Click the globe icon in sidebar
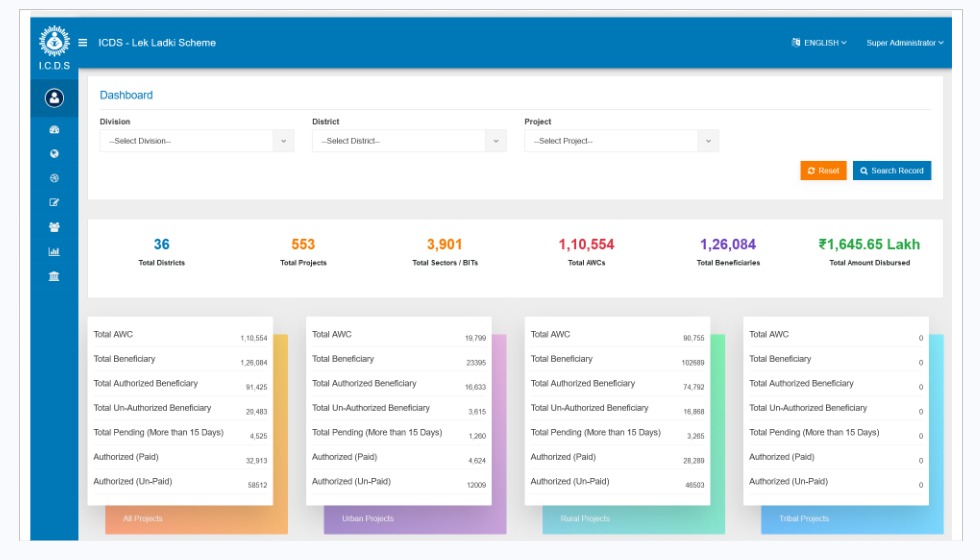The width and height of the screenshot is (980, 560). click(x=54, y=154)
